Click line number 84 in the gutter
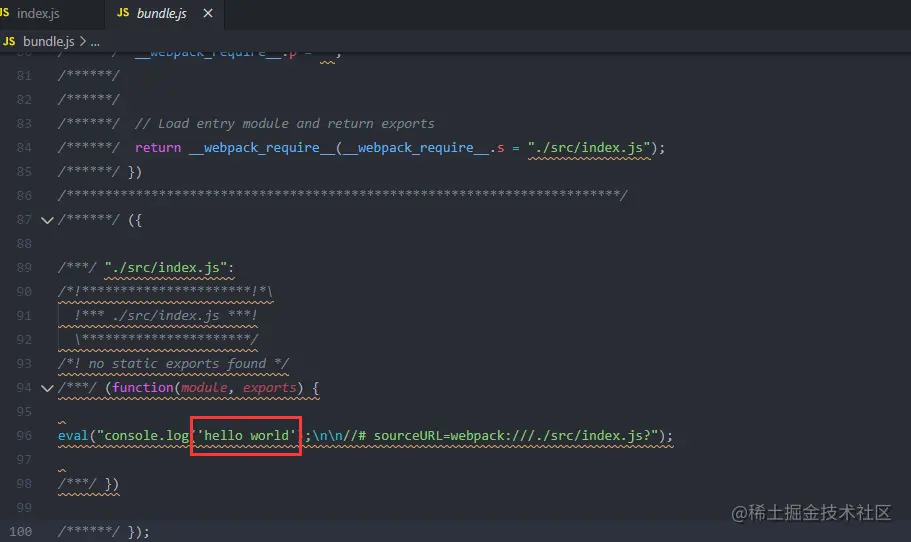 pos(24,148)
